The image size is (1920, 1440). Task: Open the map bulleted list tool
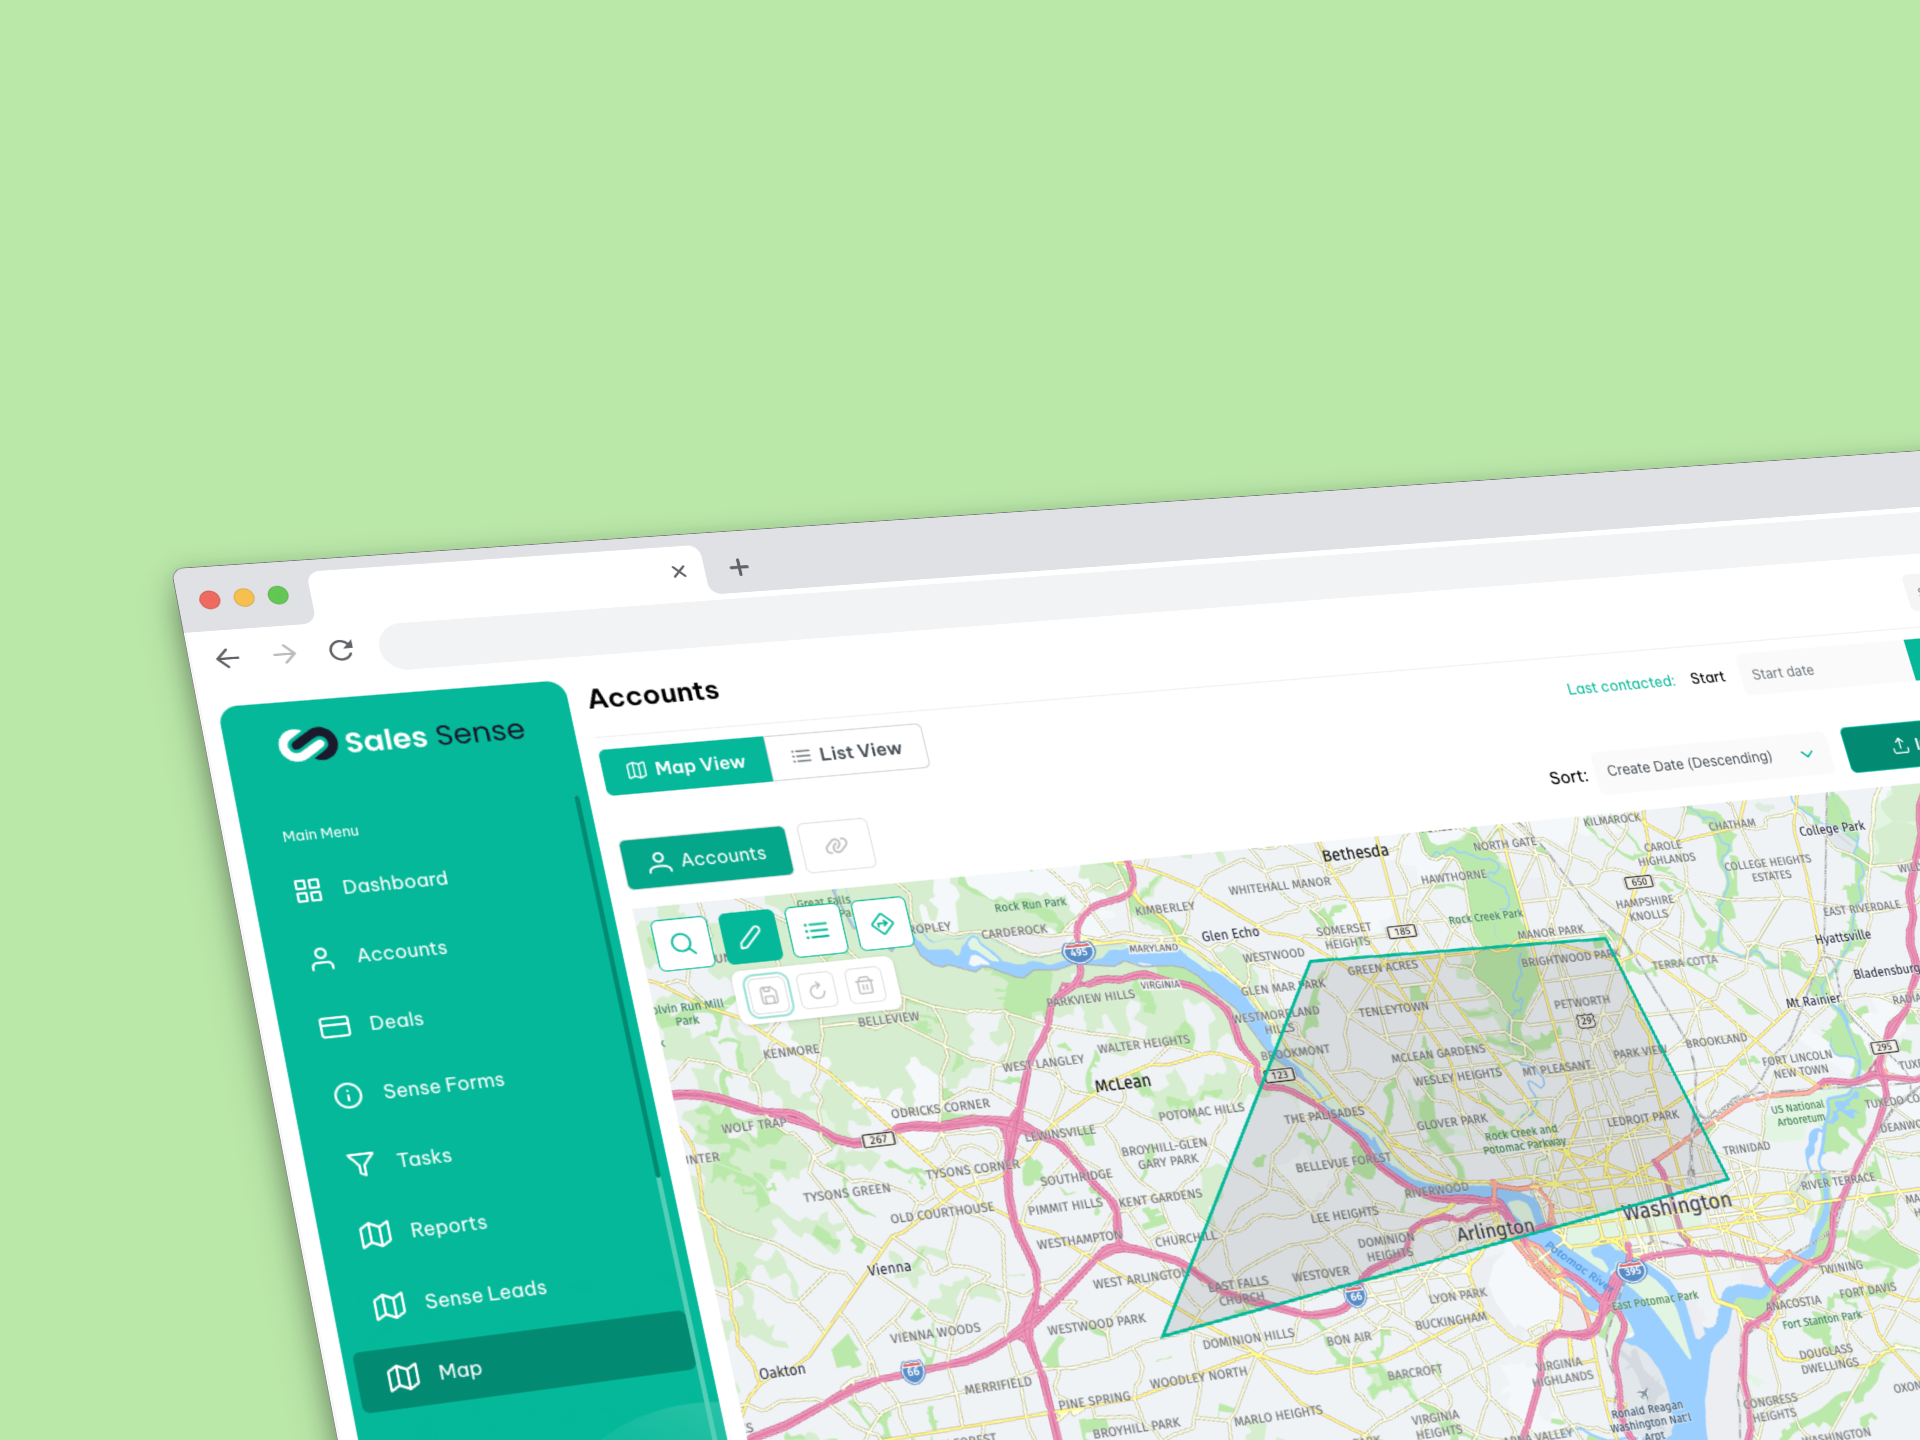pyautogui.click(x=817, y=930)
